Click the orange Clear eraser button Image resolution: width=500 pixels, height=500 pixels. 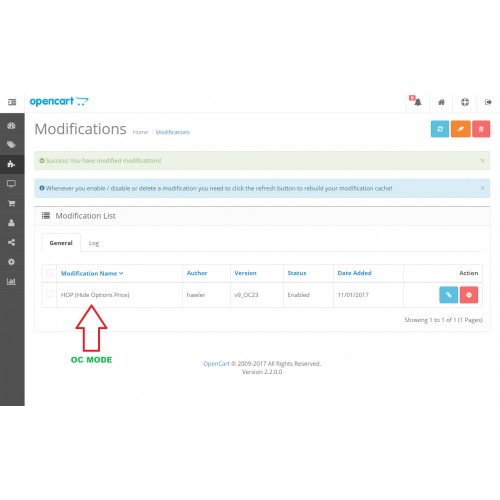point(461,129)
